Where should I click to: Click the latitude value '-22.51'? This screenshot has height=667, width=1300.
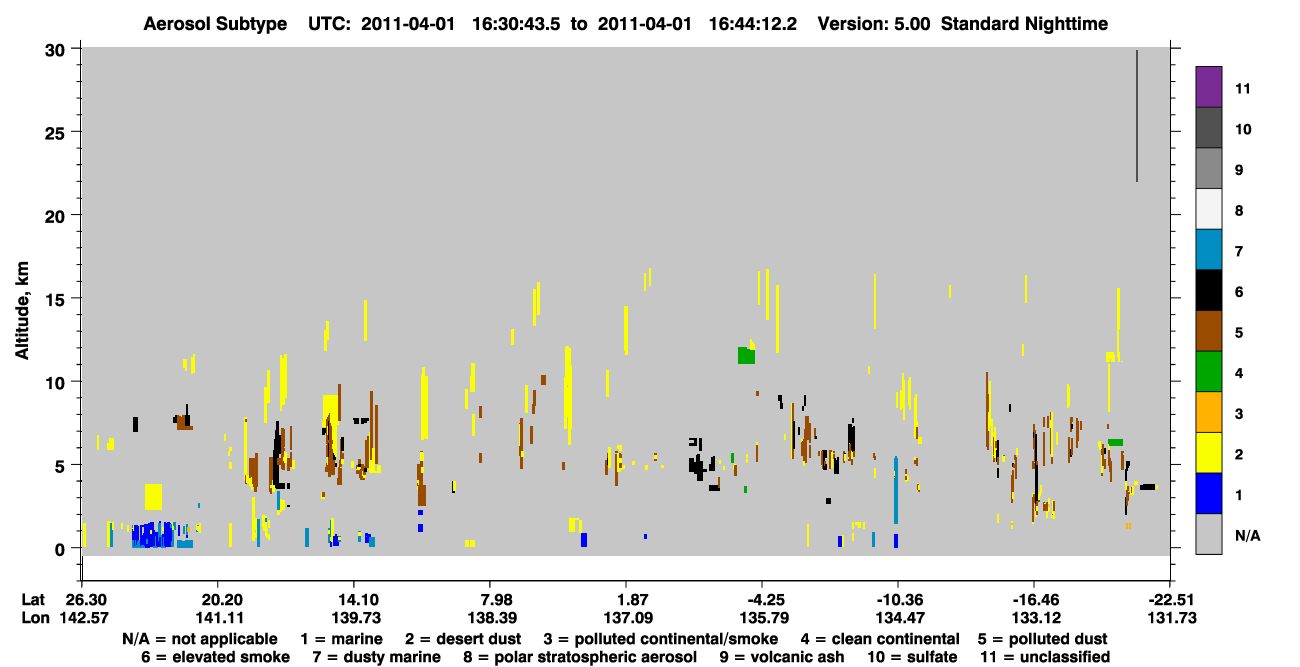click(1171, 599)
